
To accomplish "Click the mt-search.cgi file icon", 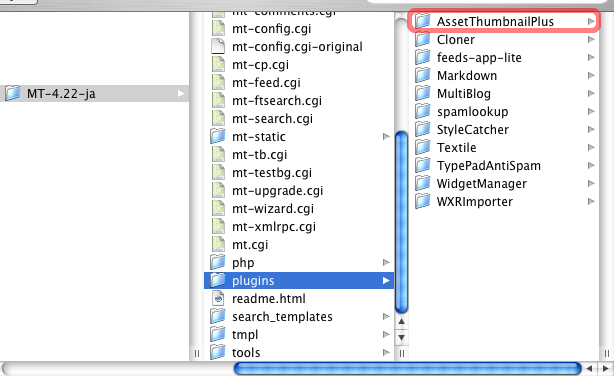I will click(x=218, y=119).
